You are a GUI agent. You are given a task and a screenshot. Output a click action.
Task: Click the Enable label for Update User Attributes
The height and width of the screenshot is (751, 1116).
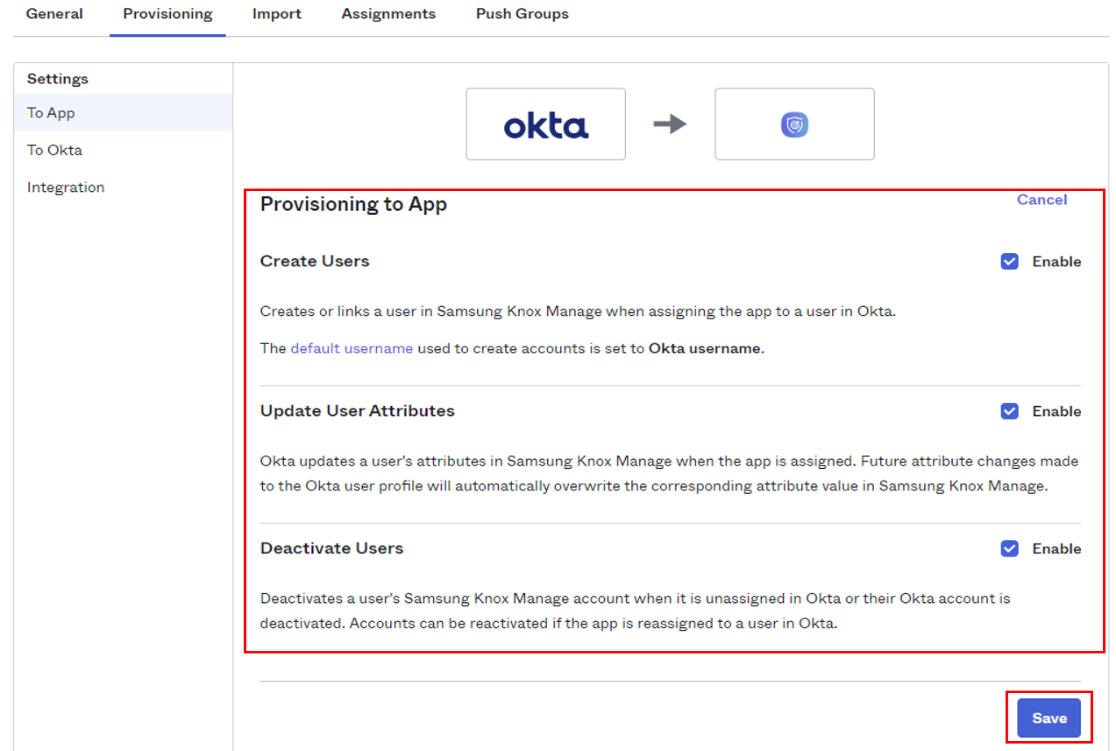point(1056,411)
